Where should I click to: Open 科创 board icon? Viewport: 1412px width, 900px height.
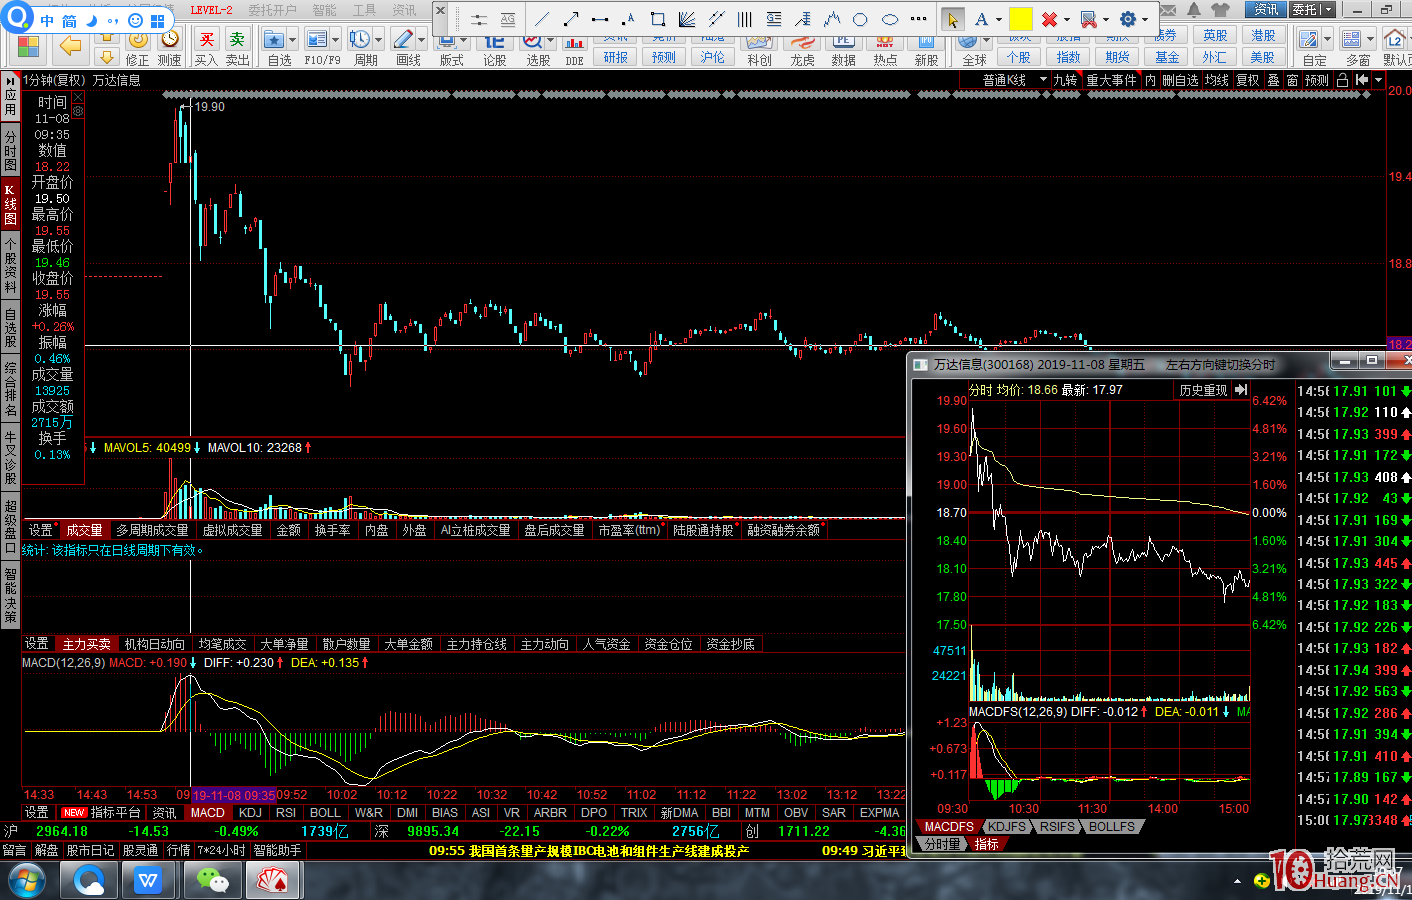pos(759,50)
